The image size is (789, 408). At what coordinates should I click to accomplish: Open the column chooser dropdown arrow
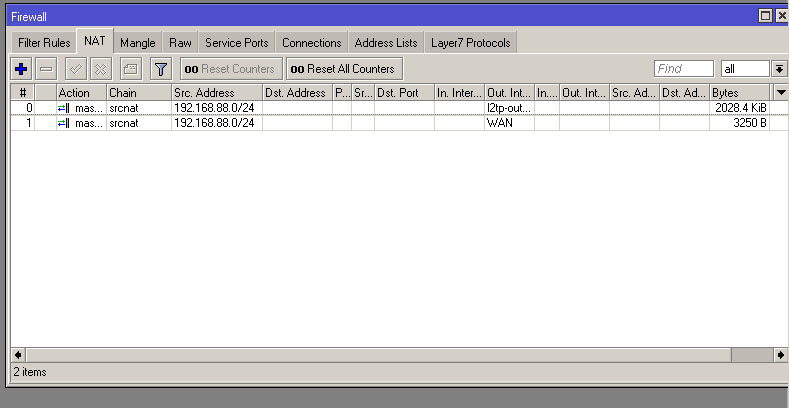click(781, 93)
